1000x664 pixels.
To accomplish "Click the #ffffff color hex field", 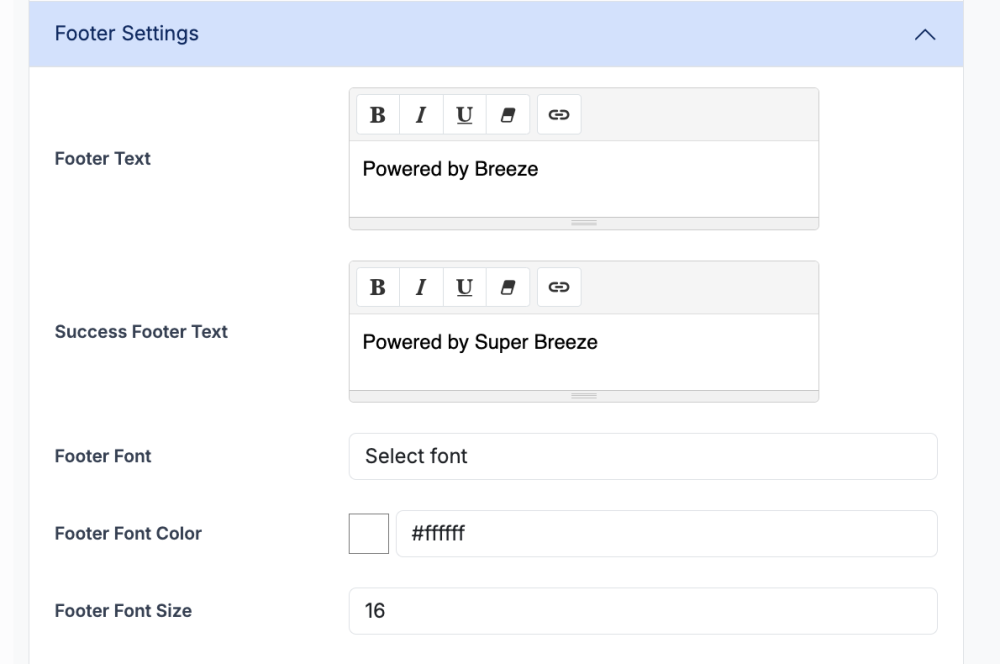I will coord(666,534).
